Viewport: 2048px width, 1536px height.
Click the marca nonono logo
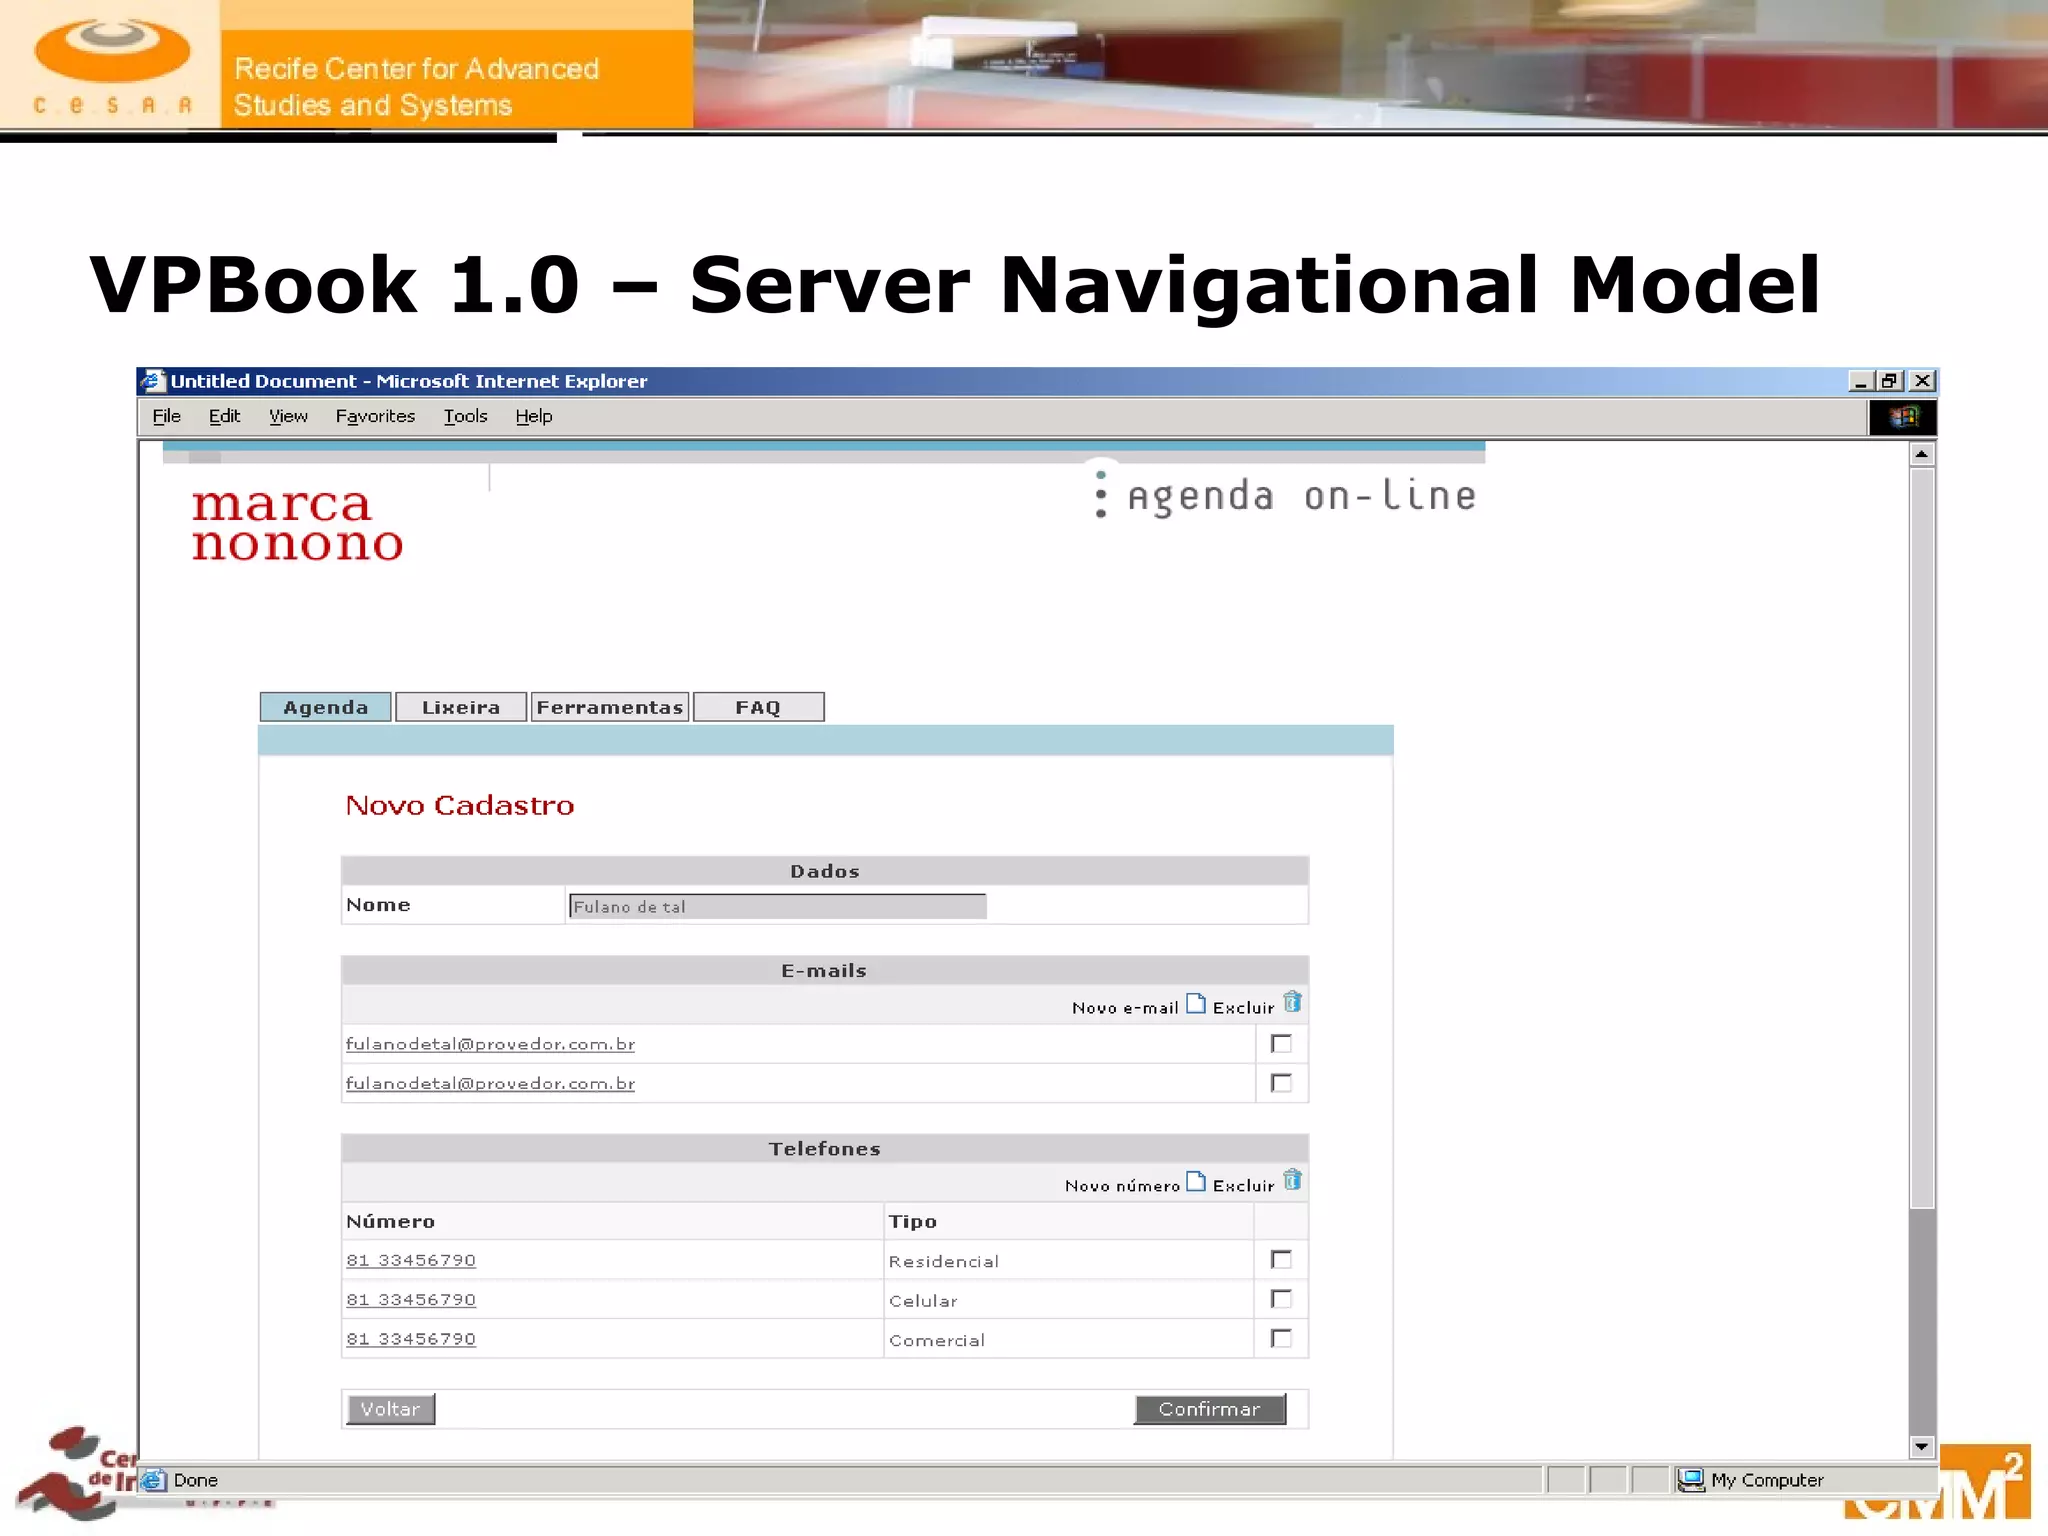pyautogui.click(x=297, y=524)
